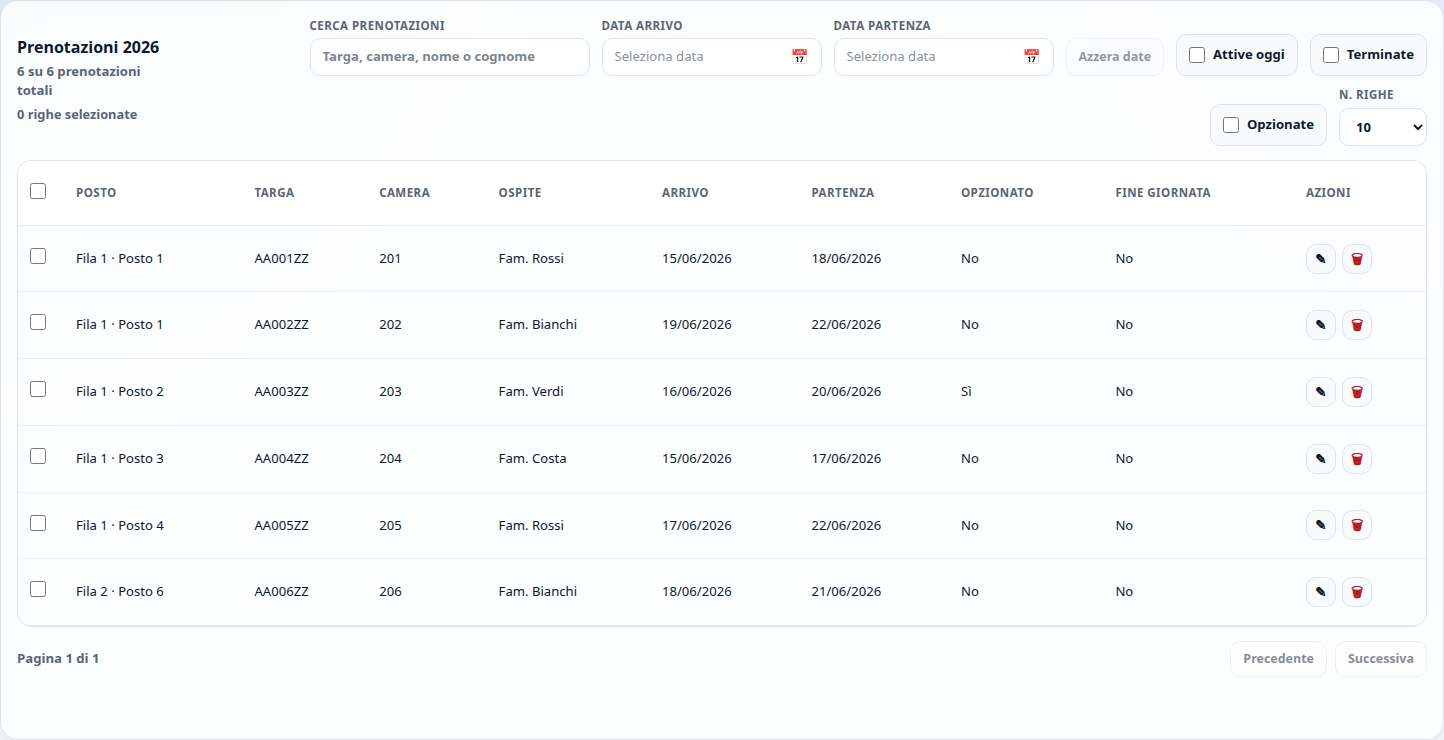Screen dimensions: 1444x740
Task: Click the cell Fila 2 · Posto 6
Action: [120, 592]
